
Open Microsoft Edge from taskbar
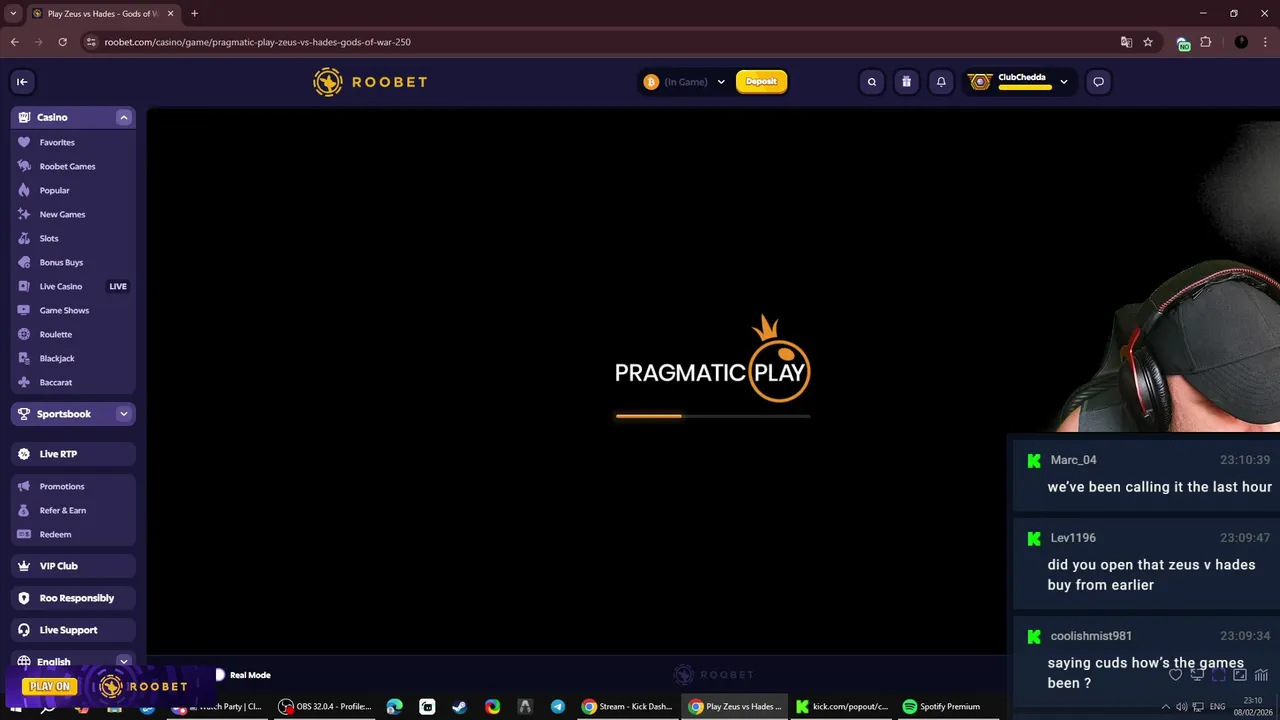394,706
